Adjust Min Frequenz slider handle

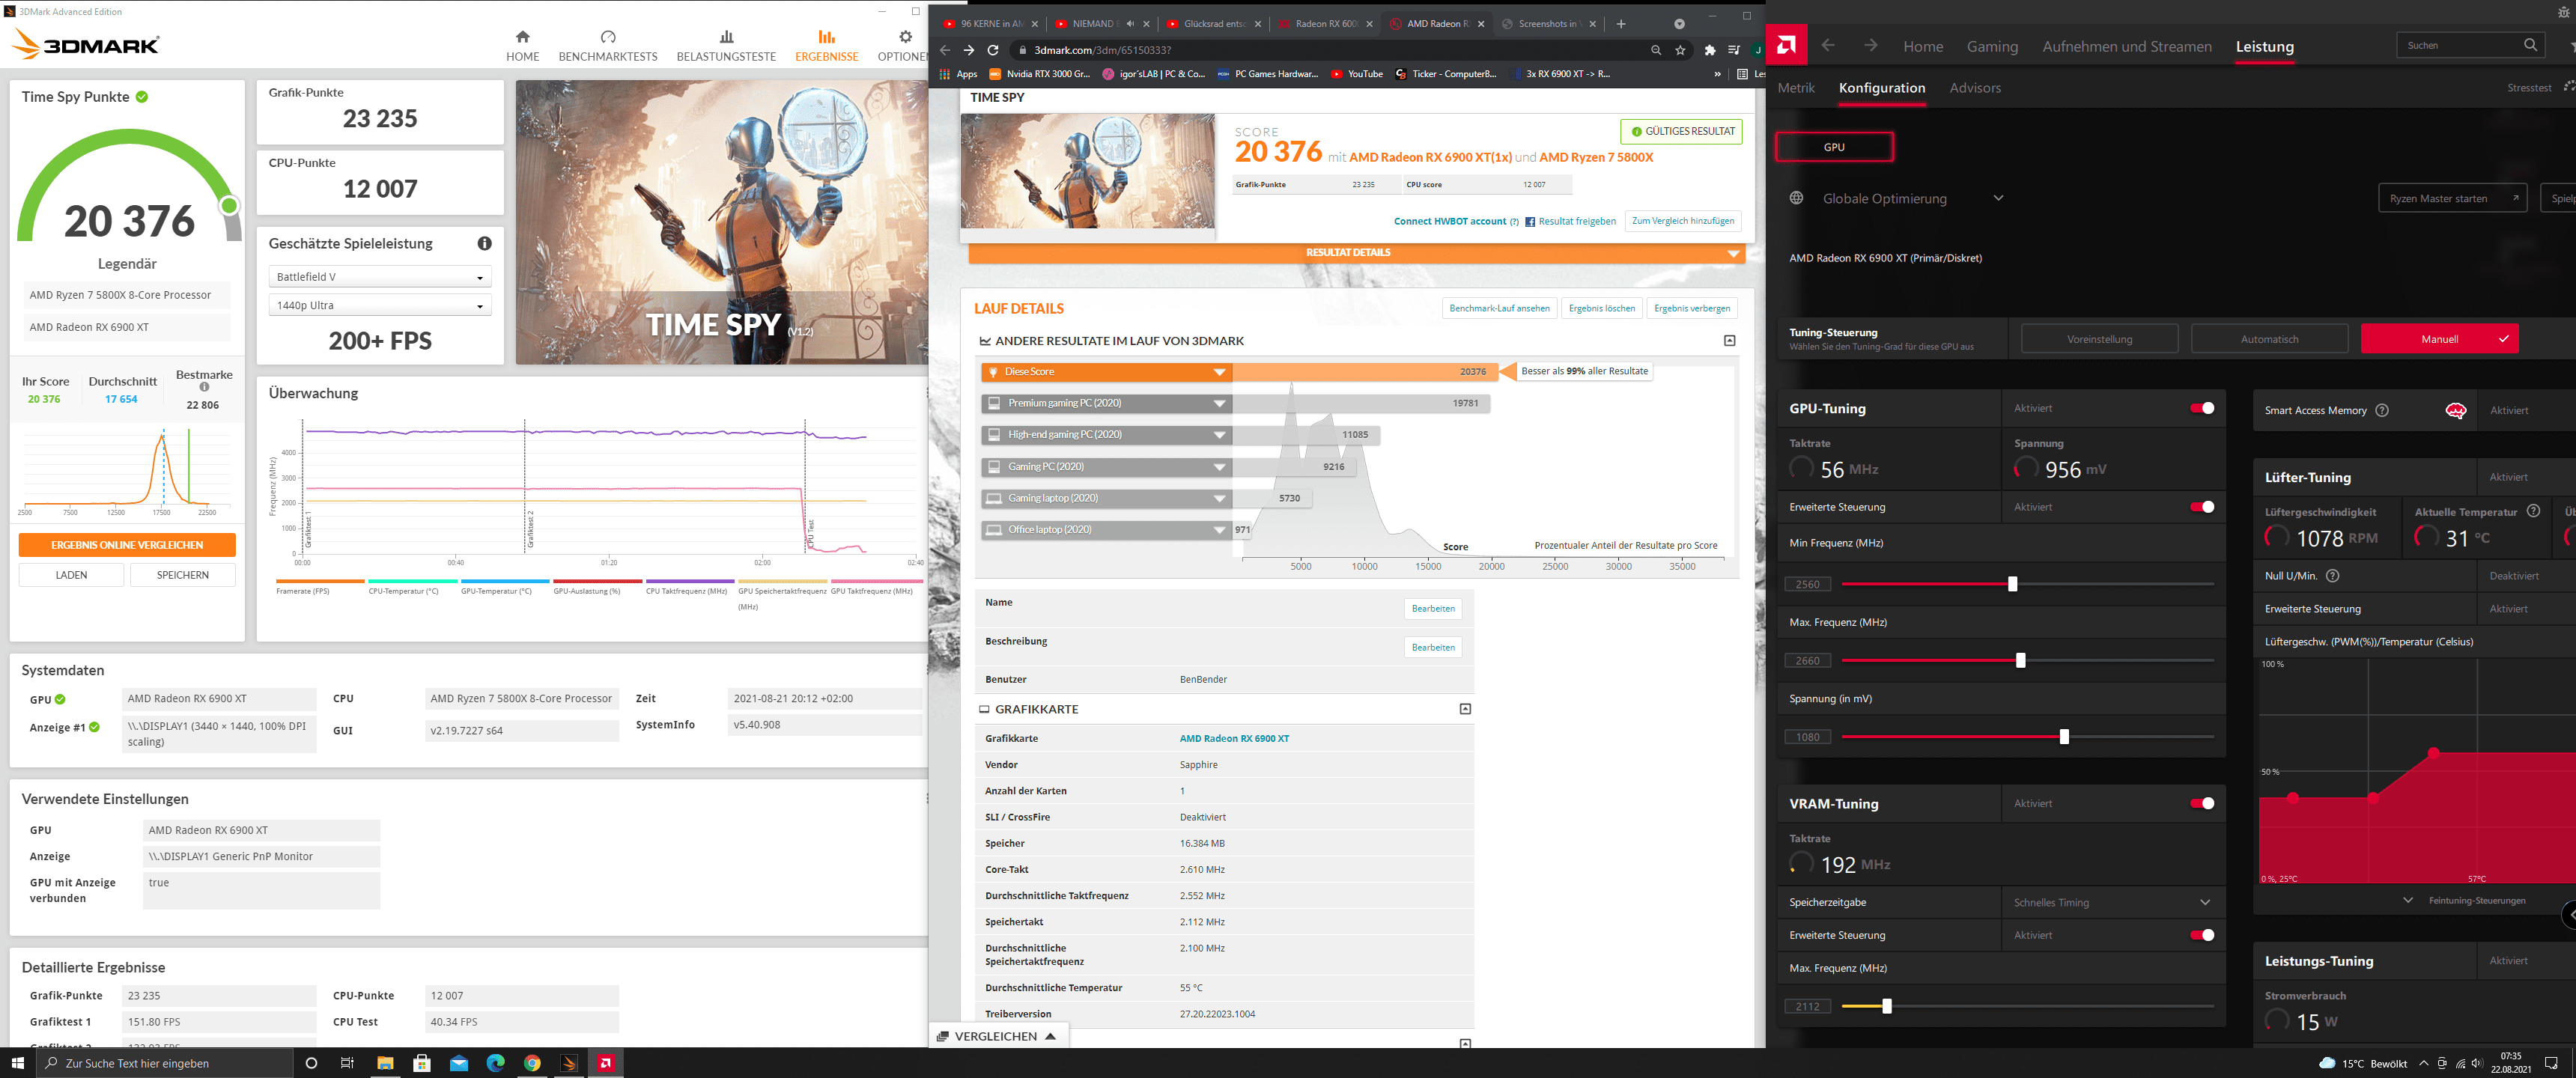[2012, 584]
